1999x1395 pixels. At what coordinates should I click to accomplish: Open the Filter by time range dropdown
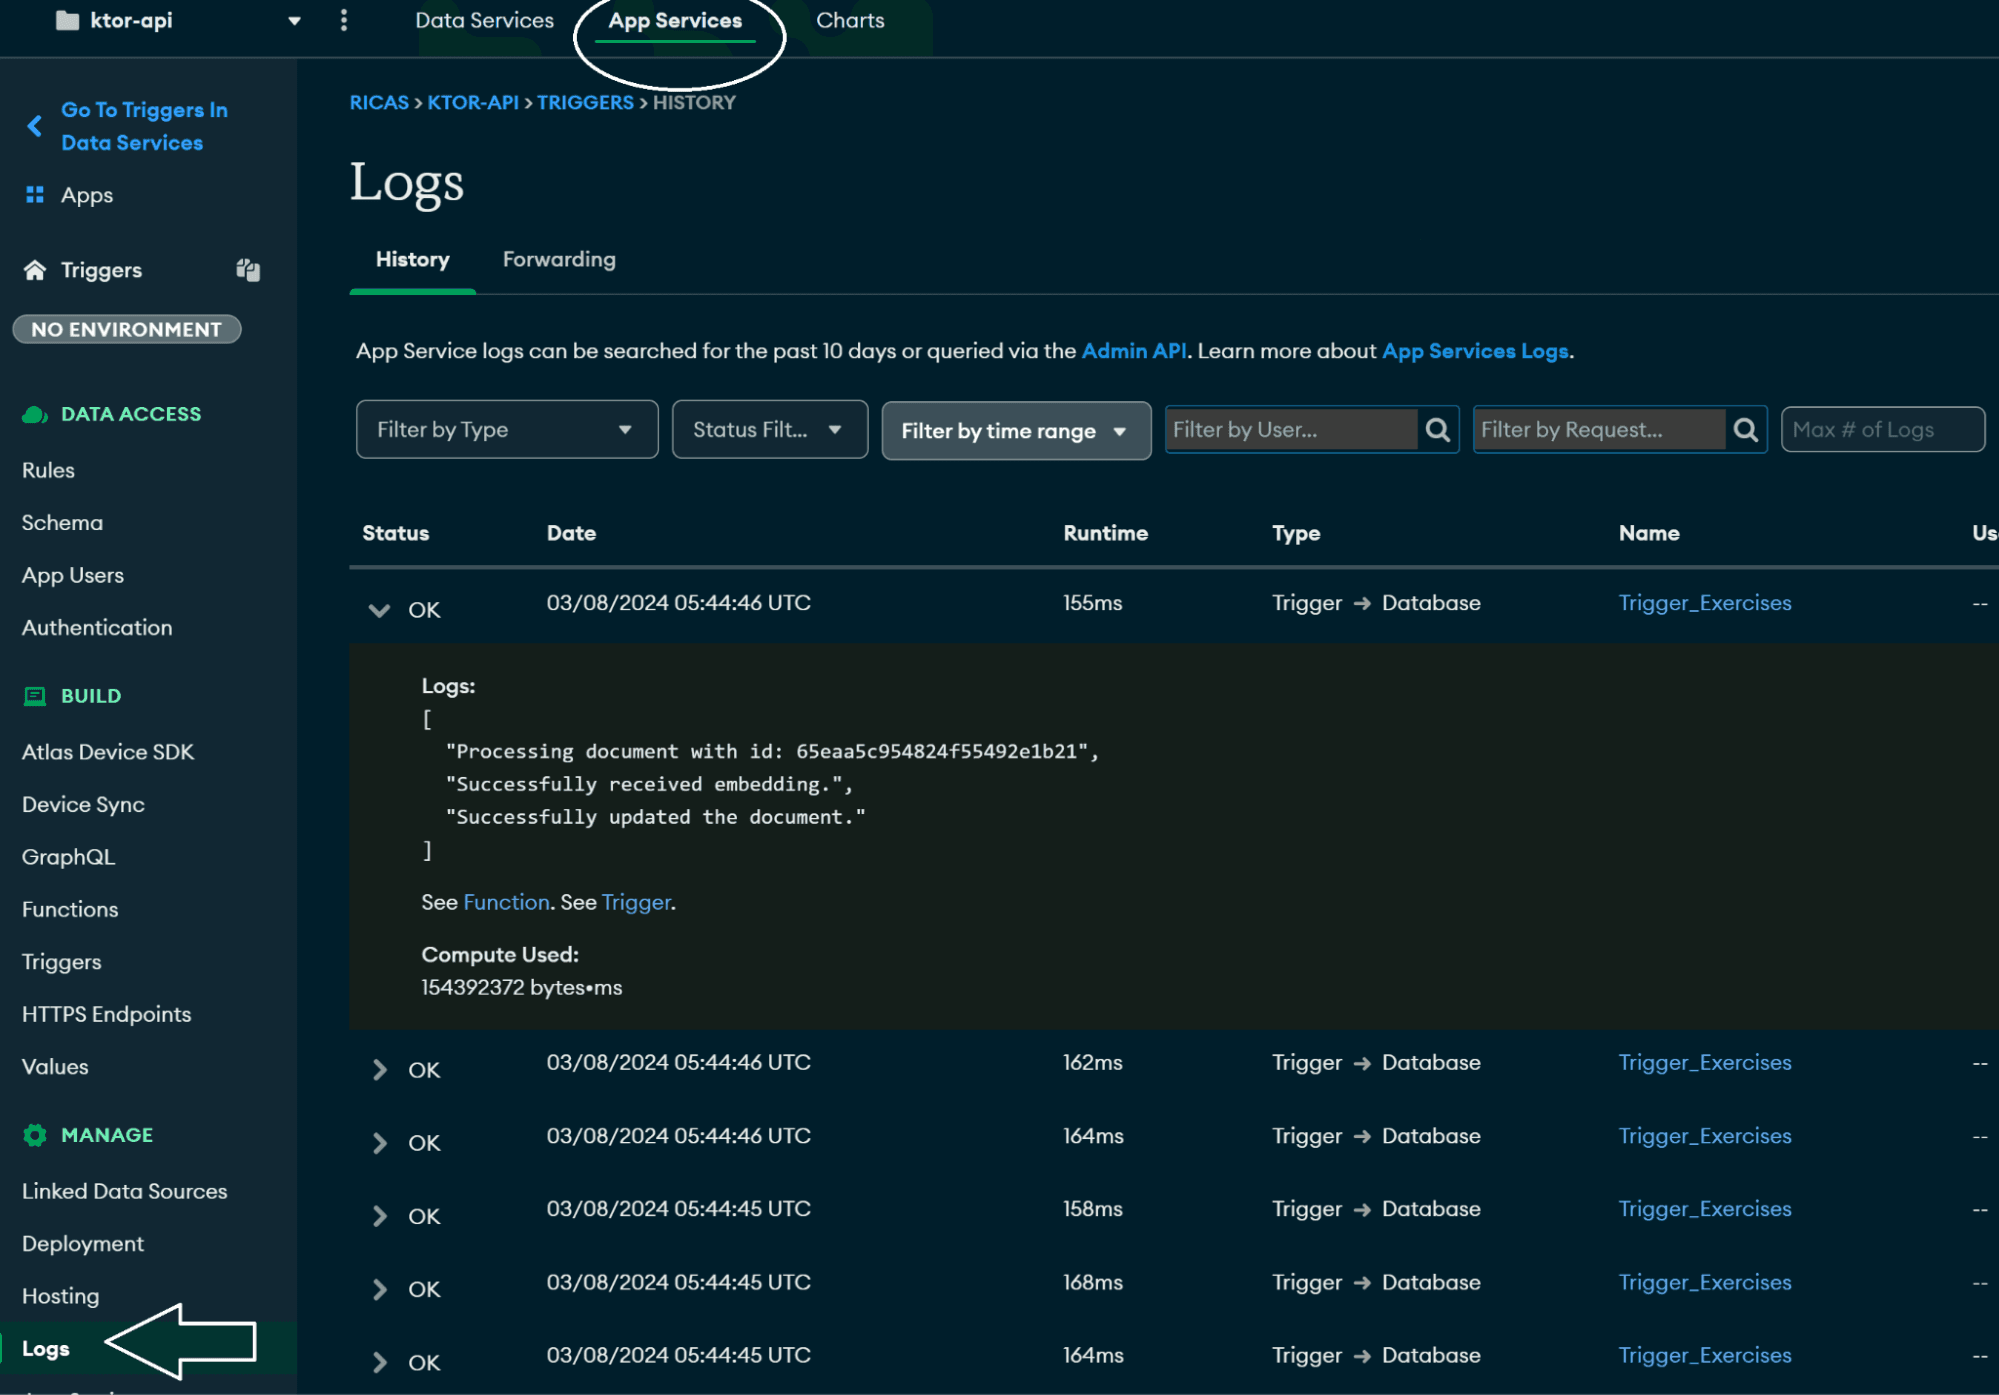point(1015,431)
